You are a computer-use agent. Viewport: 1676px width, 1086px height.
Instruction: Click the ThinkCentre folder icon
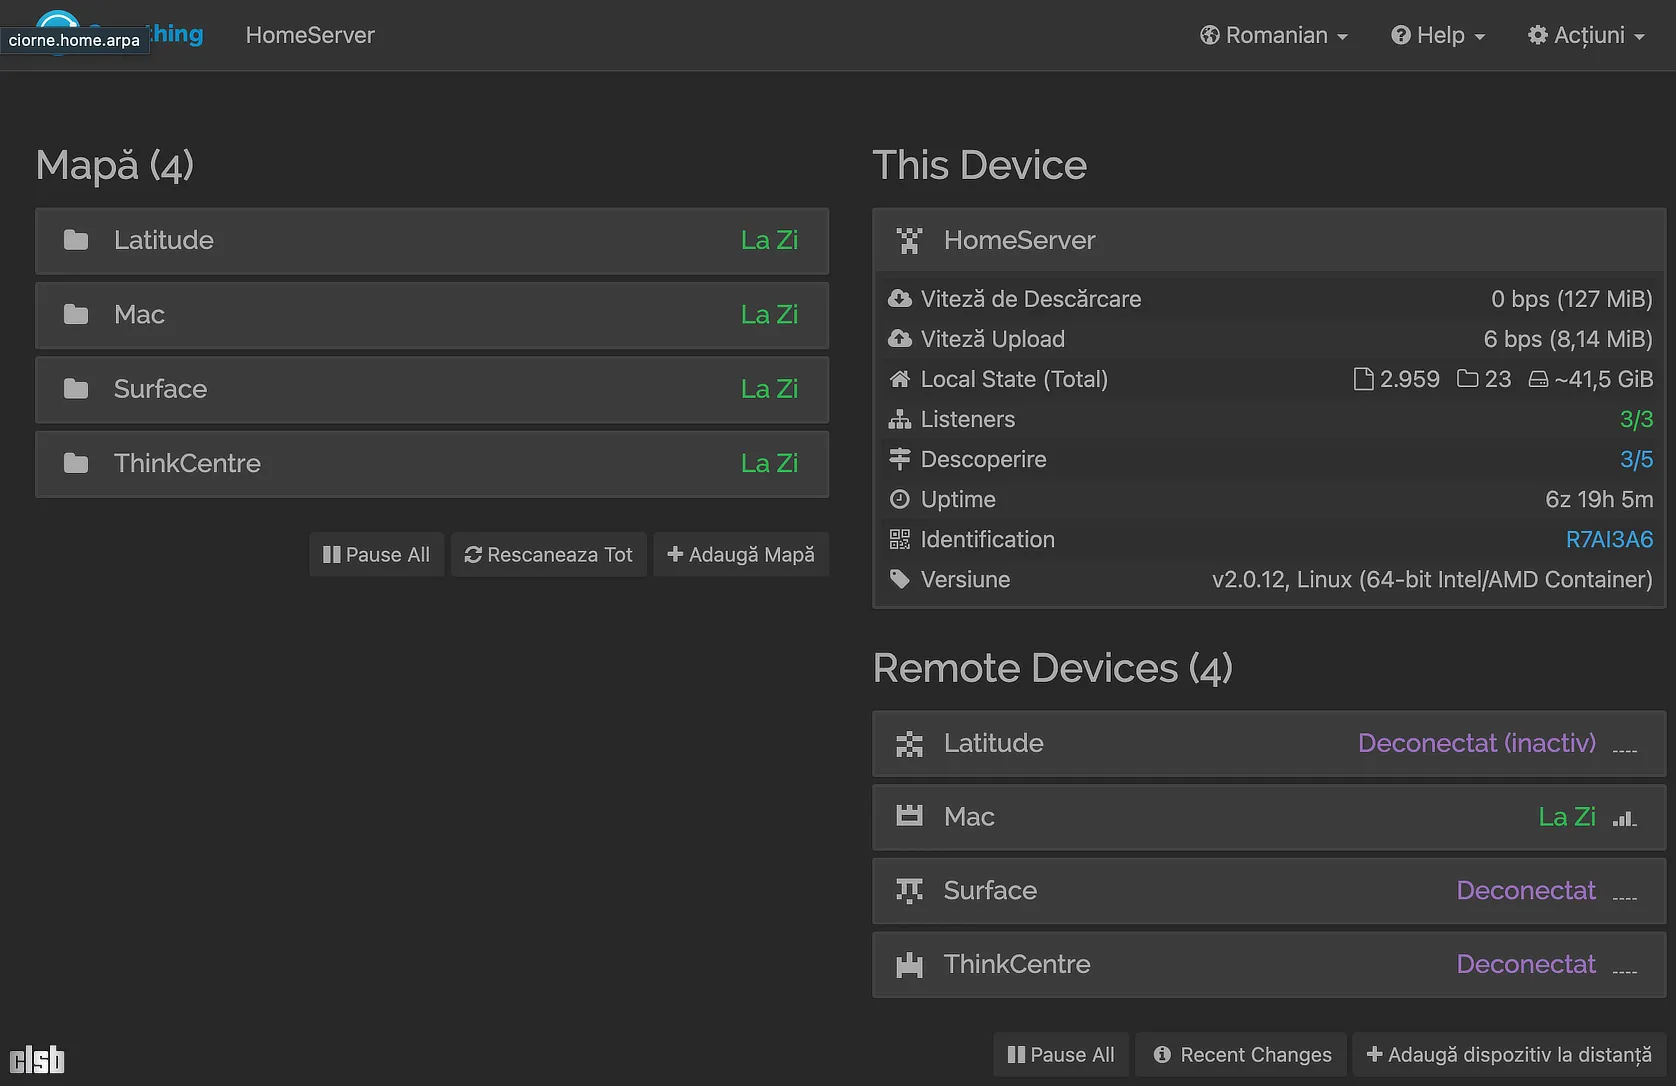tap(76, 463)
